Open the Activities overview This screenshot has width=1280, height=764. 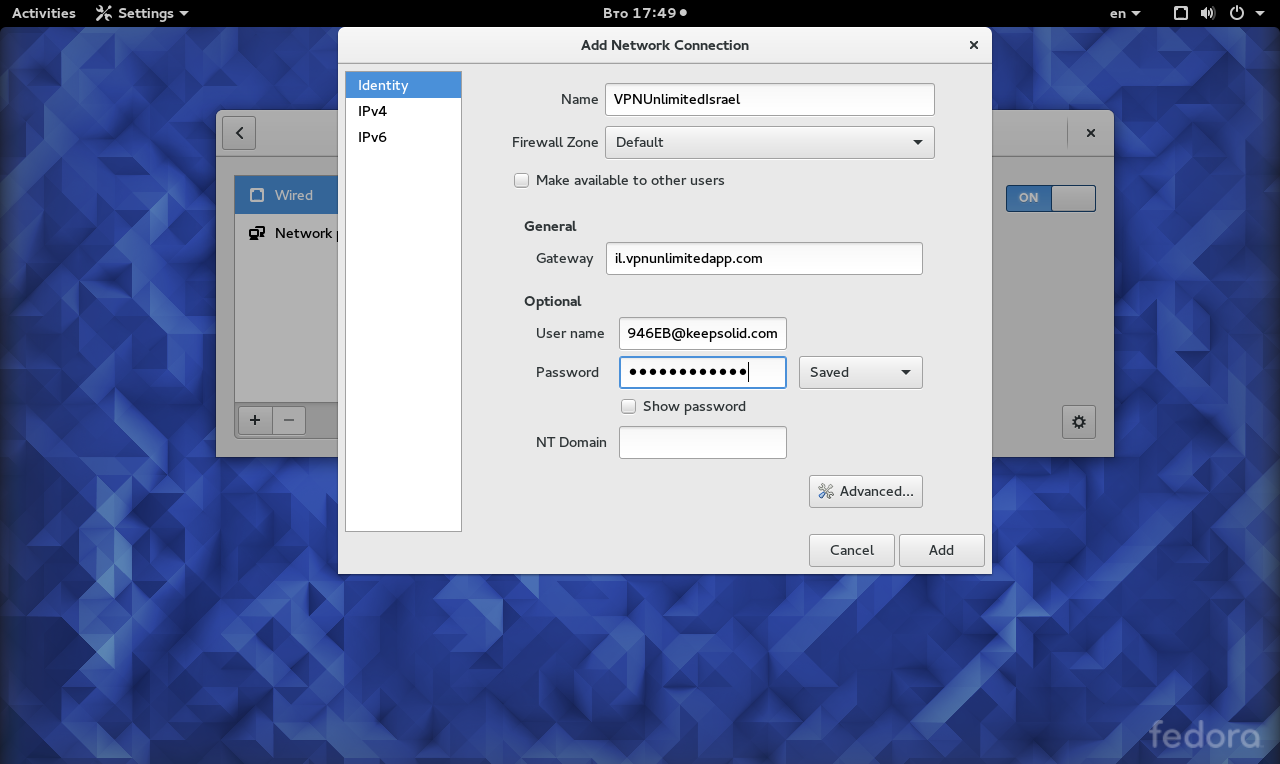tap(44, 13)
